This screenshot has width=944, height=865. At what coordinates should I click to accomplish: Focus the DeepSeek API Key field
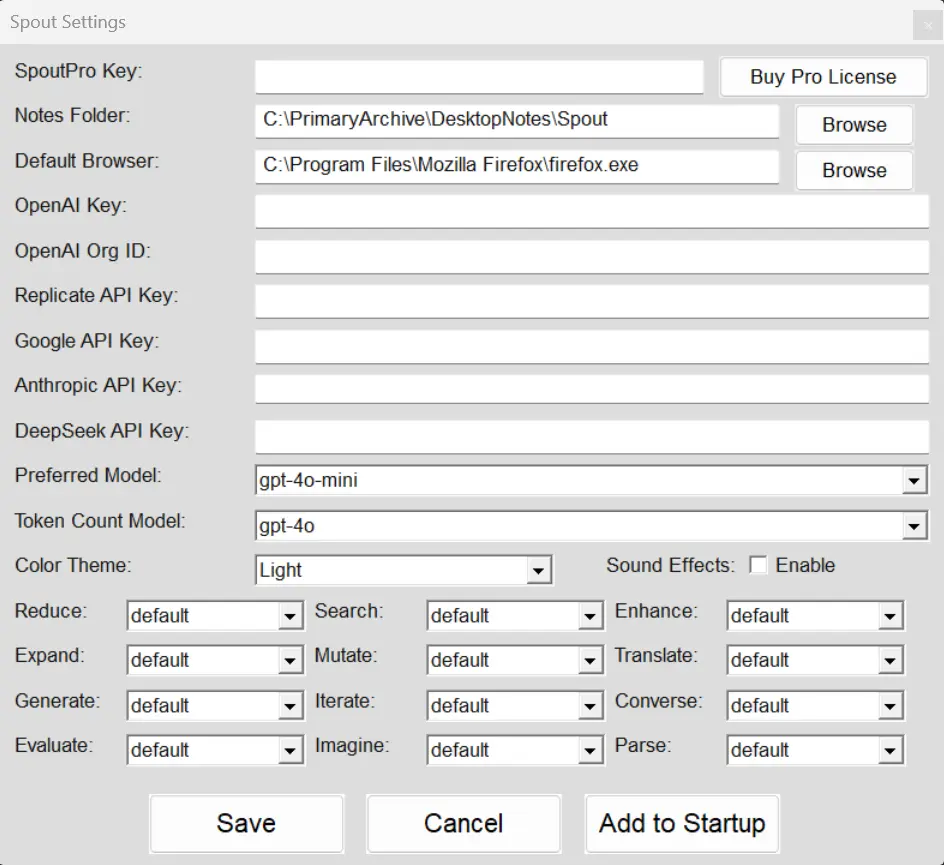tap(592, 436)
